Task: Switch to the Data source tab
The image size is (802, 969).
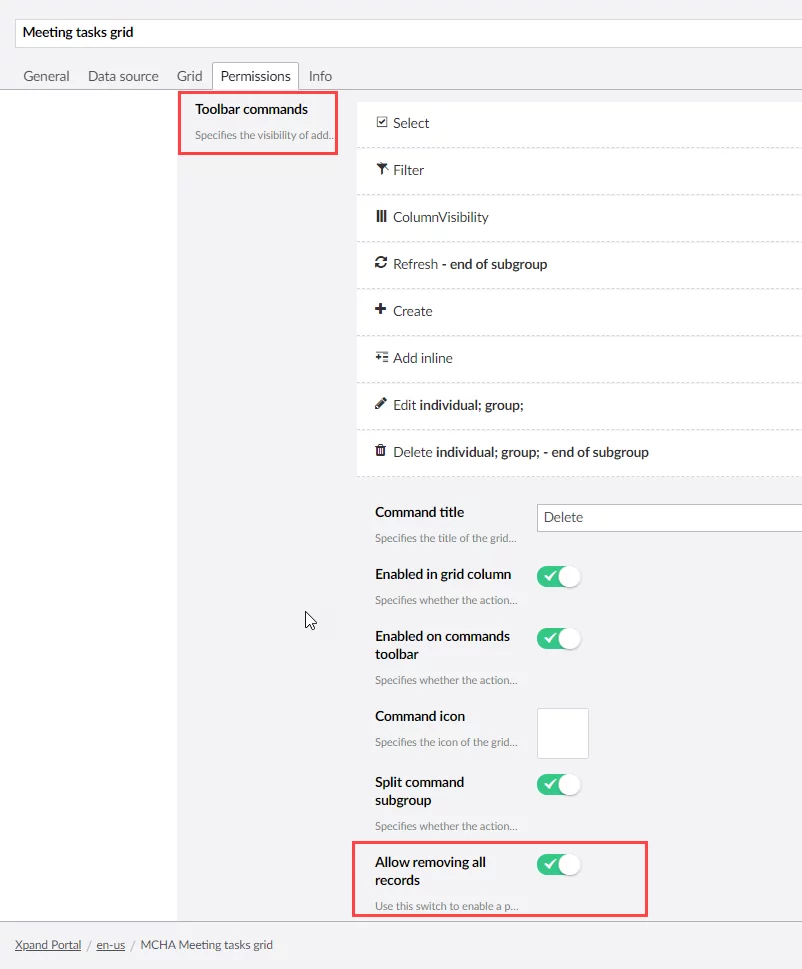Action: [123, 76]
